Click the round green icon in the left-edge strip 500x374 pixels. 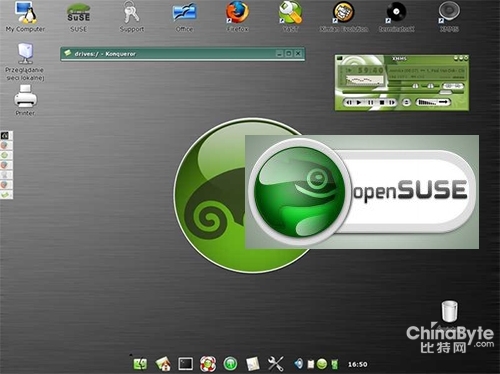pyautogui.click(x=5, y=155)
